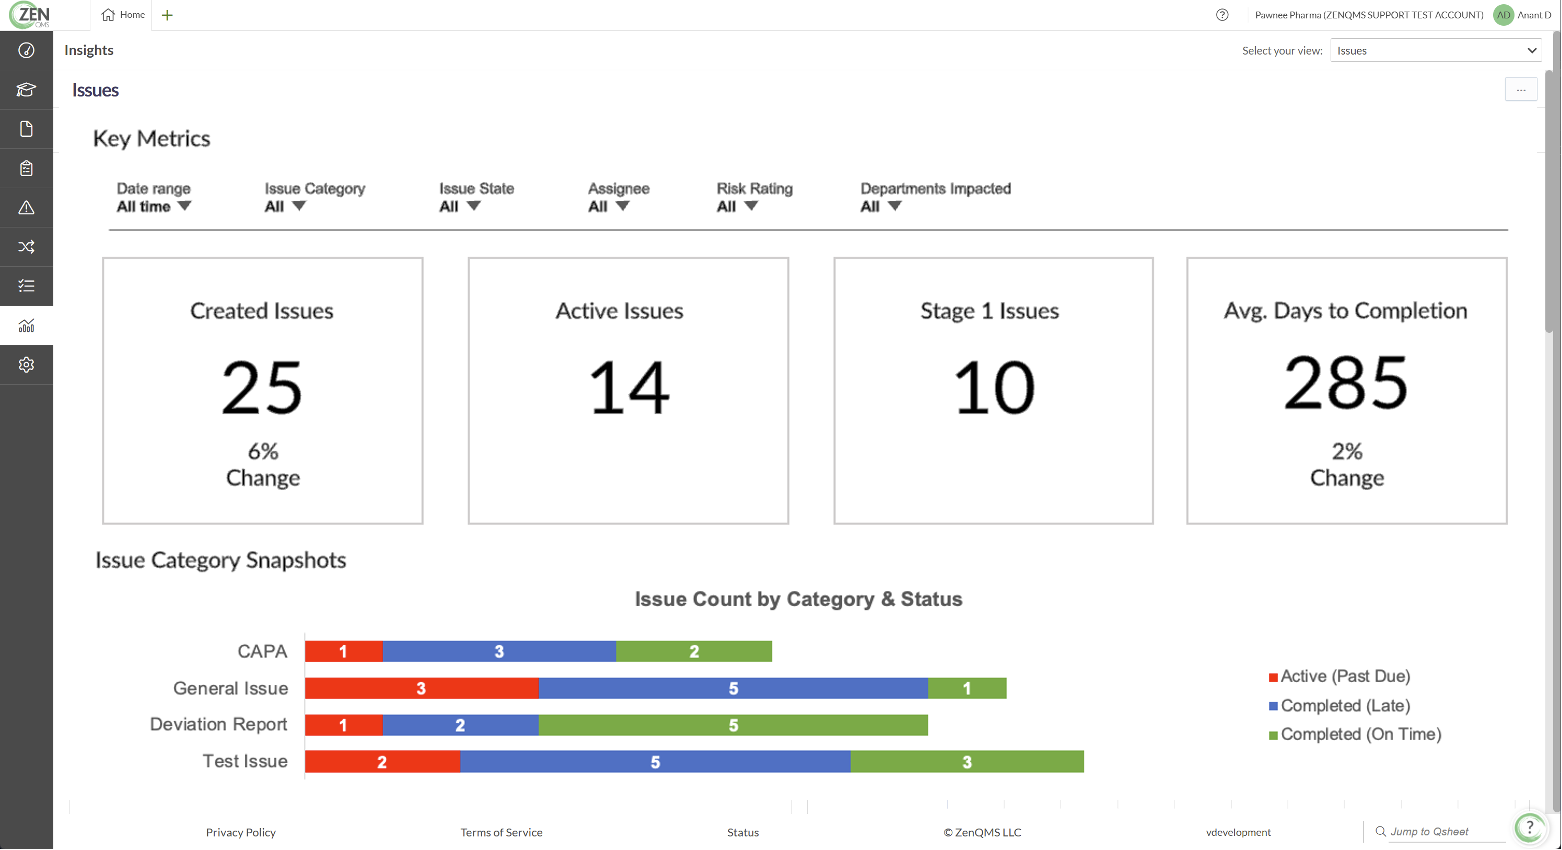Viewport: 1562px width, 850px height.
Task: Open the Dashboard gauge icon in the sidebar
Action: (26, 50)
